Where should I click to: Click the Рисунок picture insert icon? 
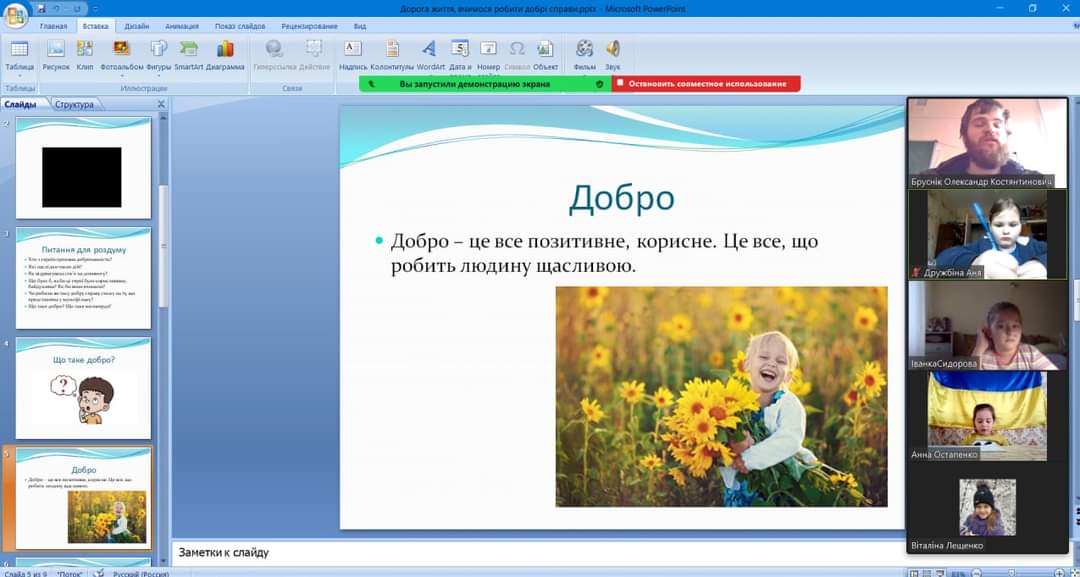pos(56,55)
